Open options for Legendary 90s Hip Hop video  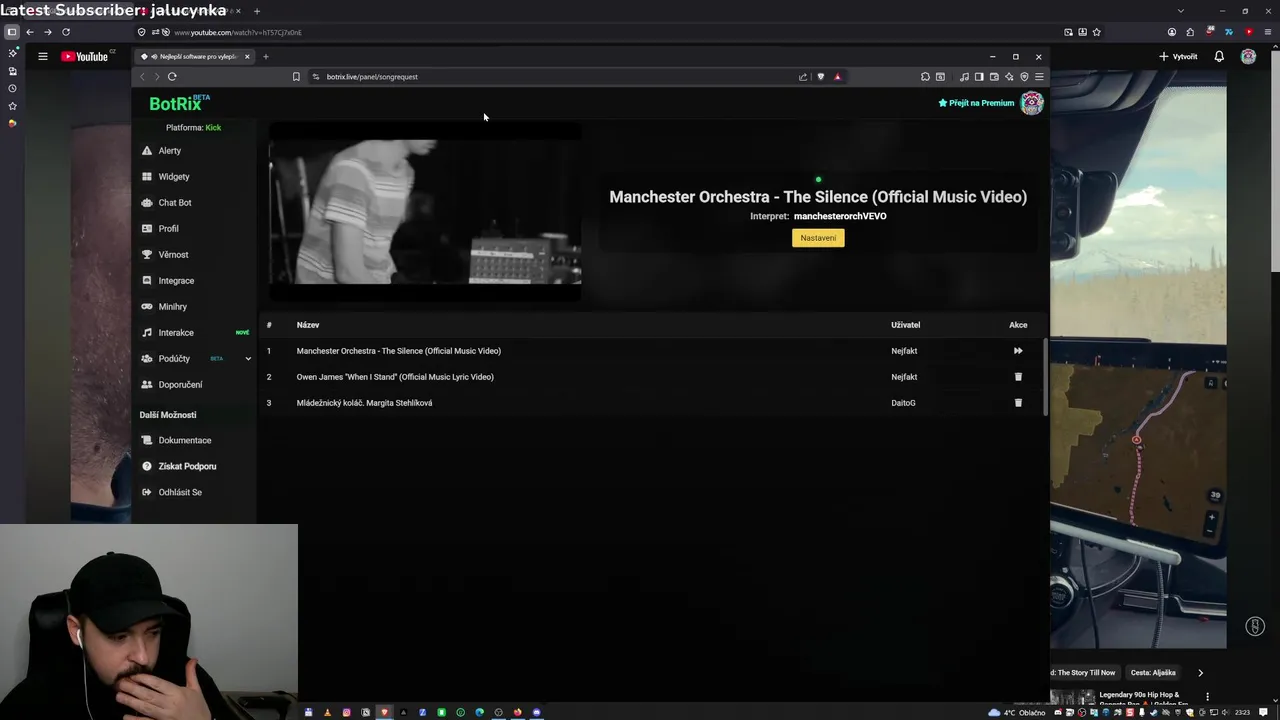click(x=1207, y=697)
